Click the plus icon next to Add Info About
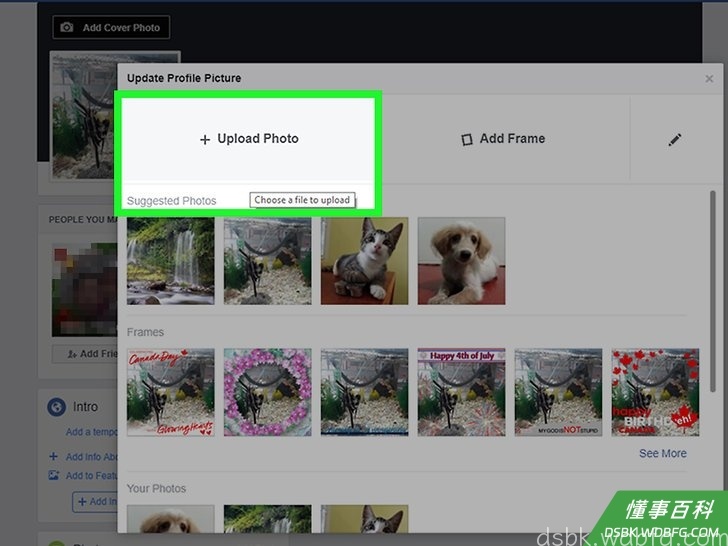 (53, 456)
